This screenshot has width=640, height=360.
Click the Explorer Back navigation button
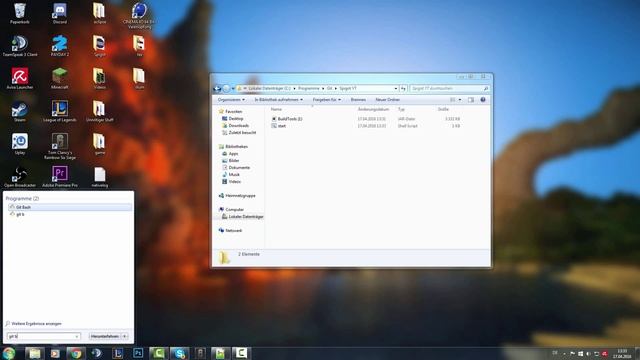[217, 89]
